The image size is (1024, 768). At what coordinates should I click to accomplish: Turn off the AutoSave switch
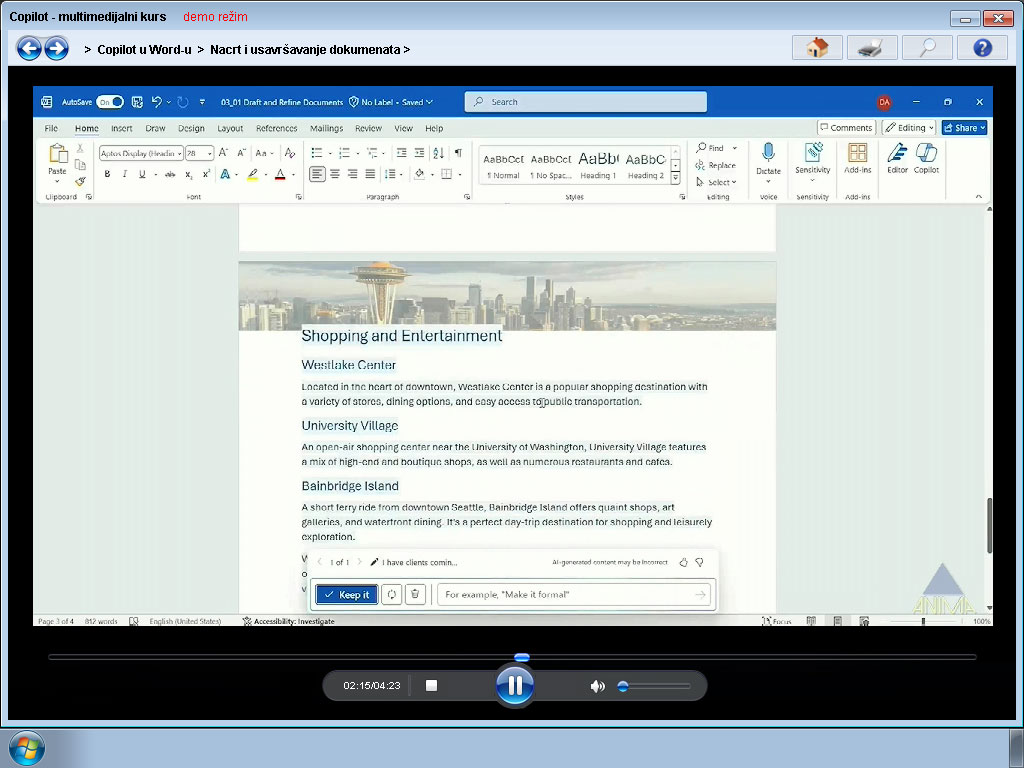click(110, 102)
